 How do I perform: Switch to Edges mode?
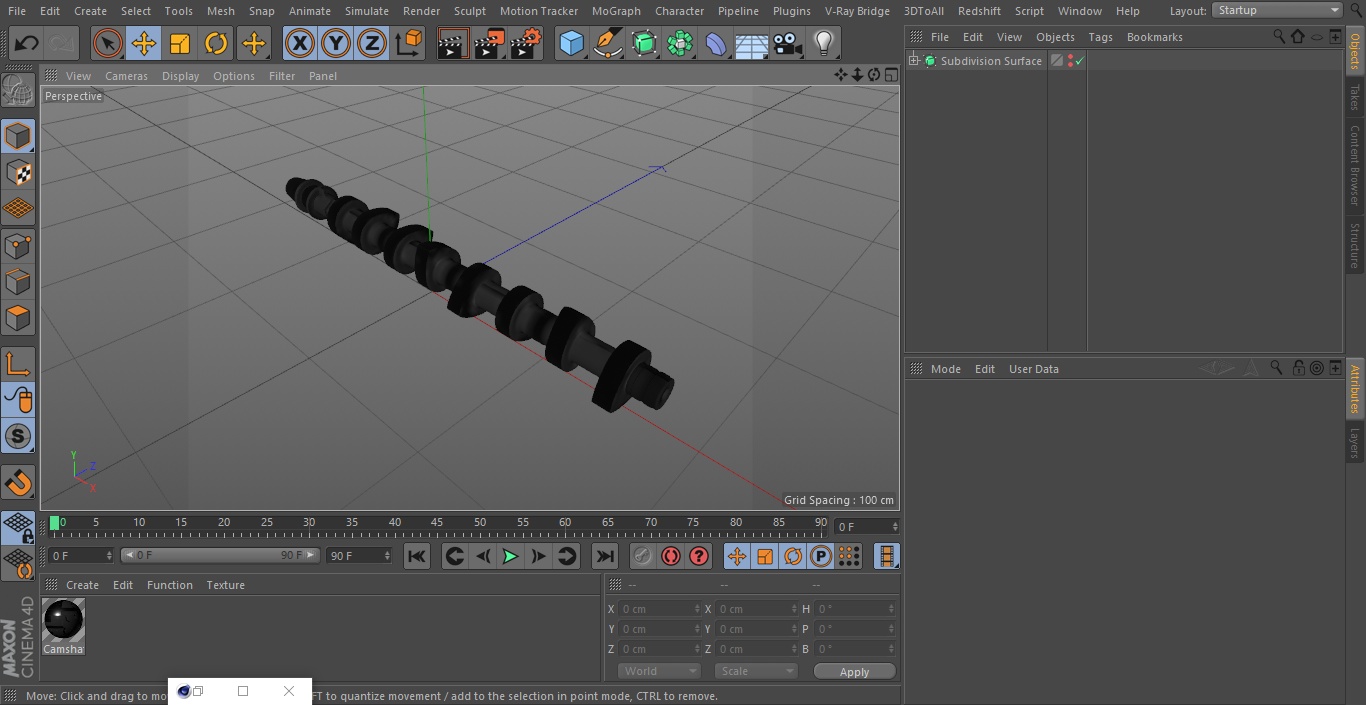(x=18, y=281)
